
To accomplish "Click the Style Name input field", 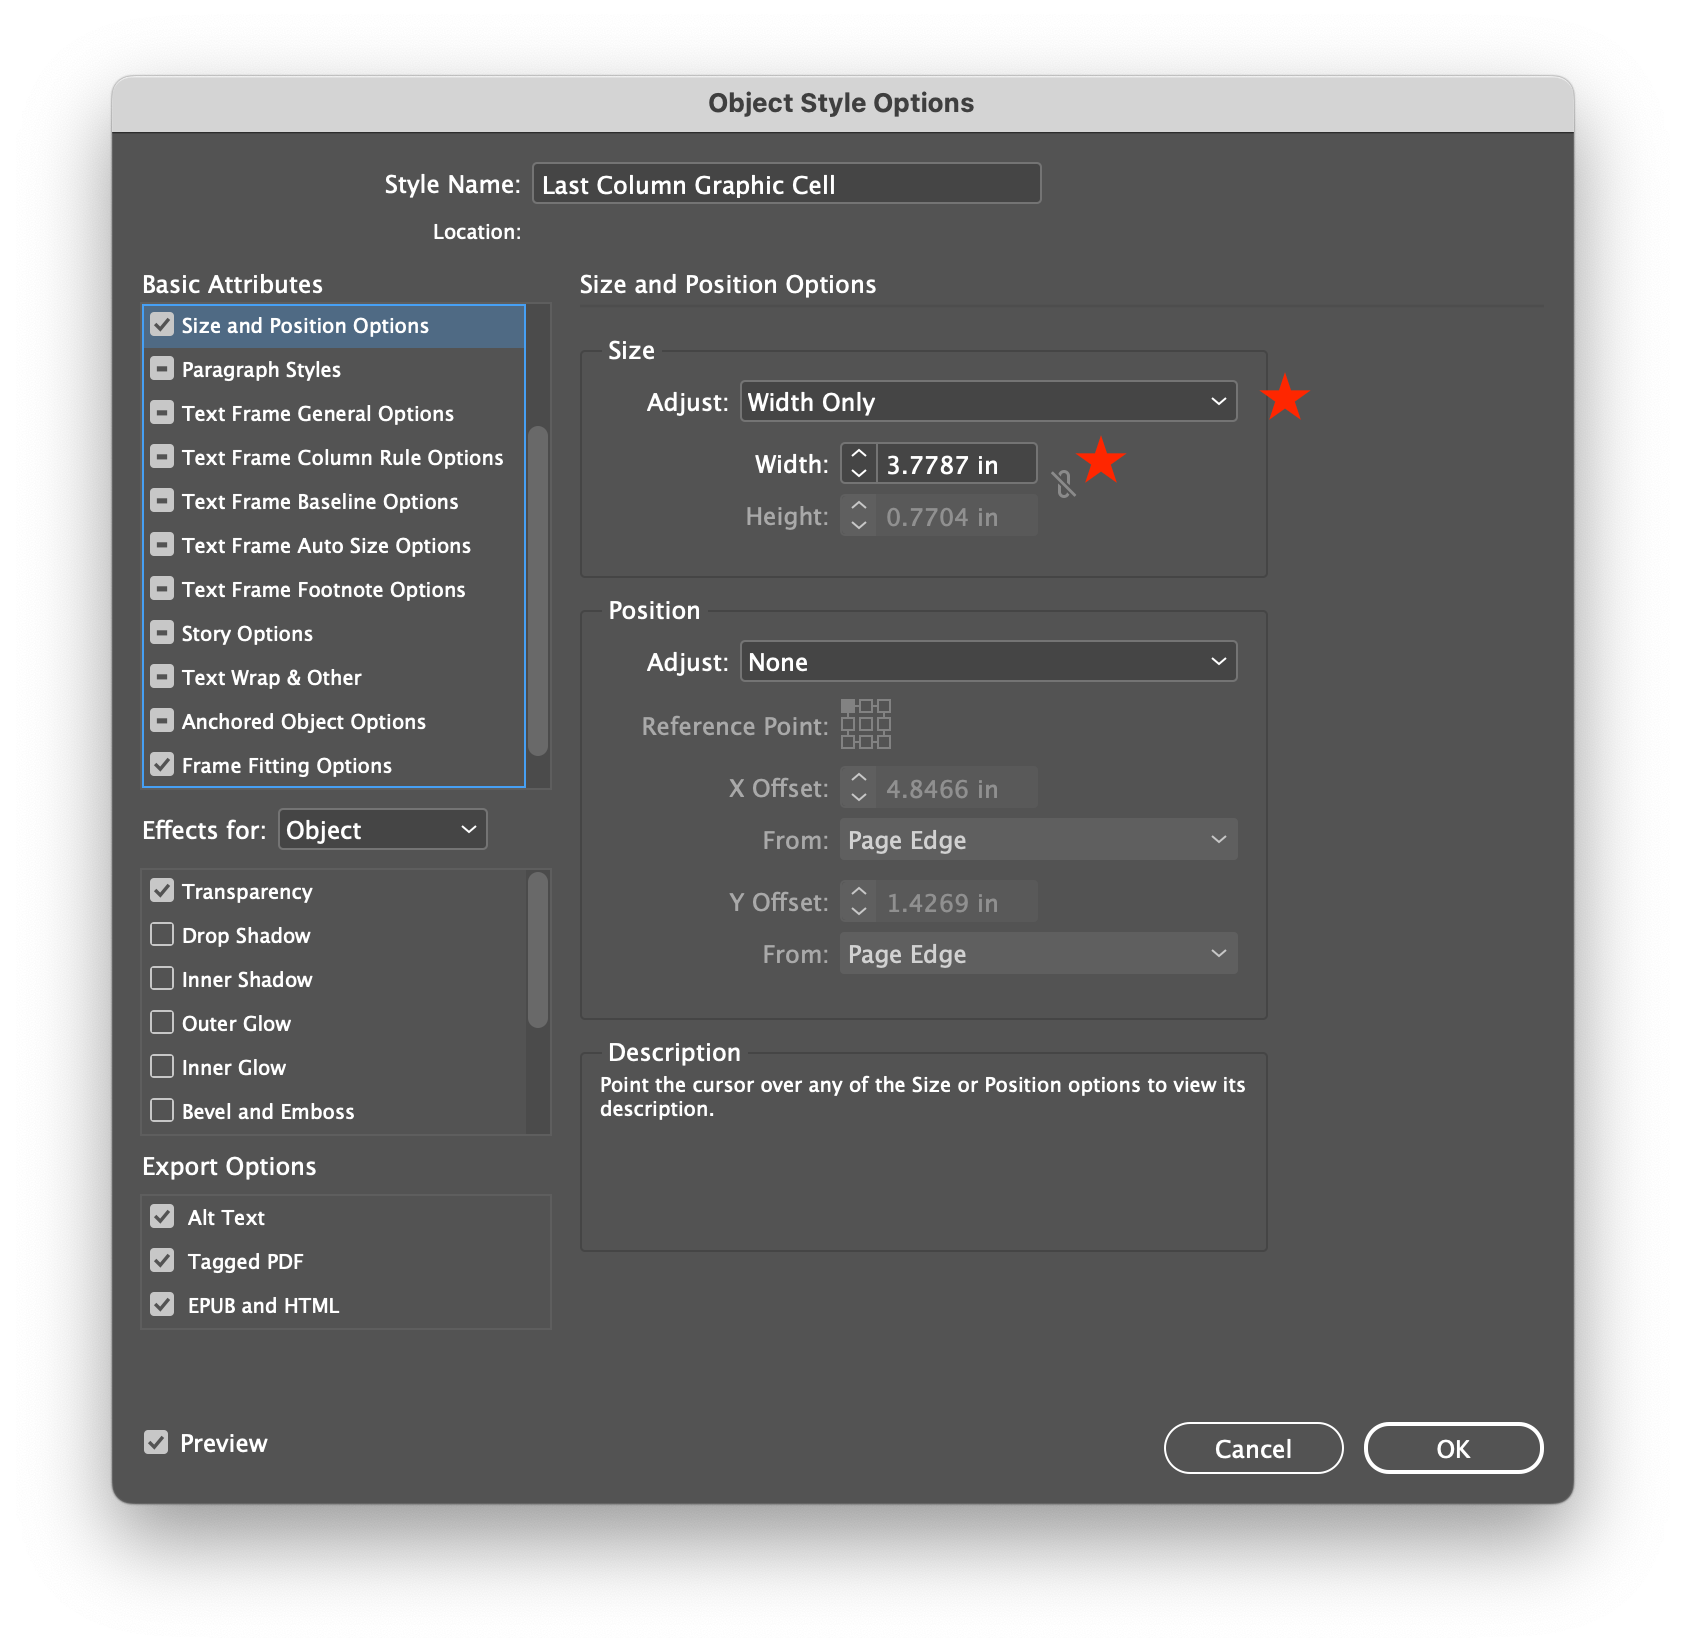I will click(x=786, y=184).
